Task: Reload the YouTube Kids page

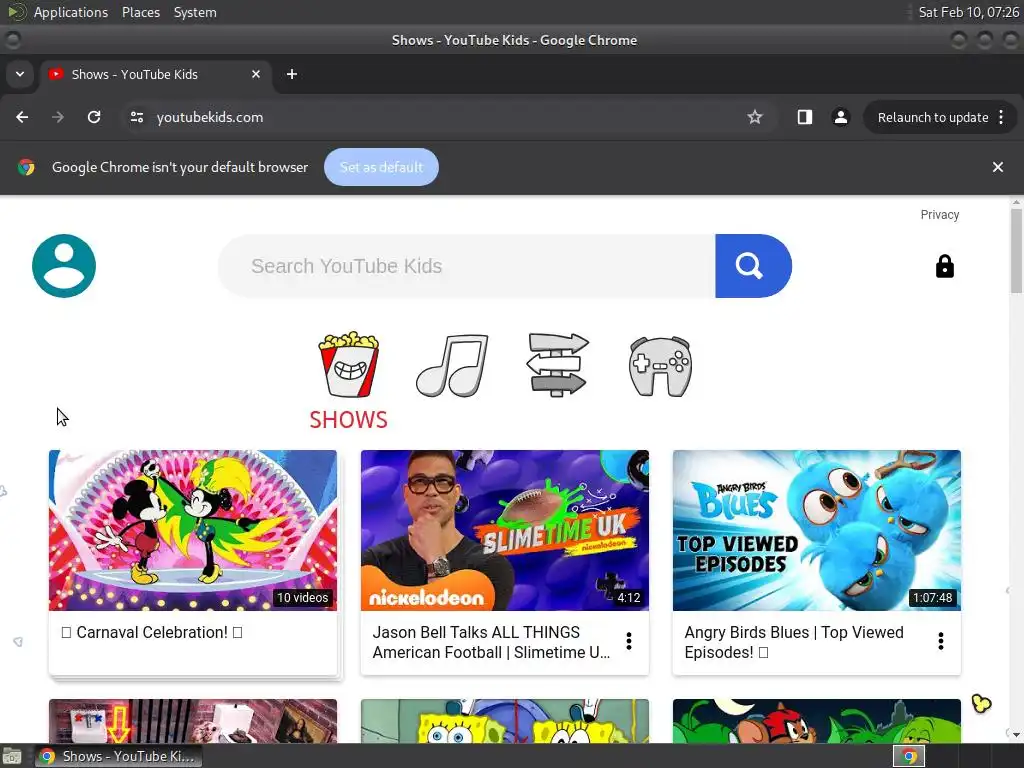Action: click(x=94, y=117)
